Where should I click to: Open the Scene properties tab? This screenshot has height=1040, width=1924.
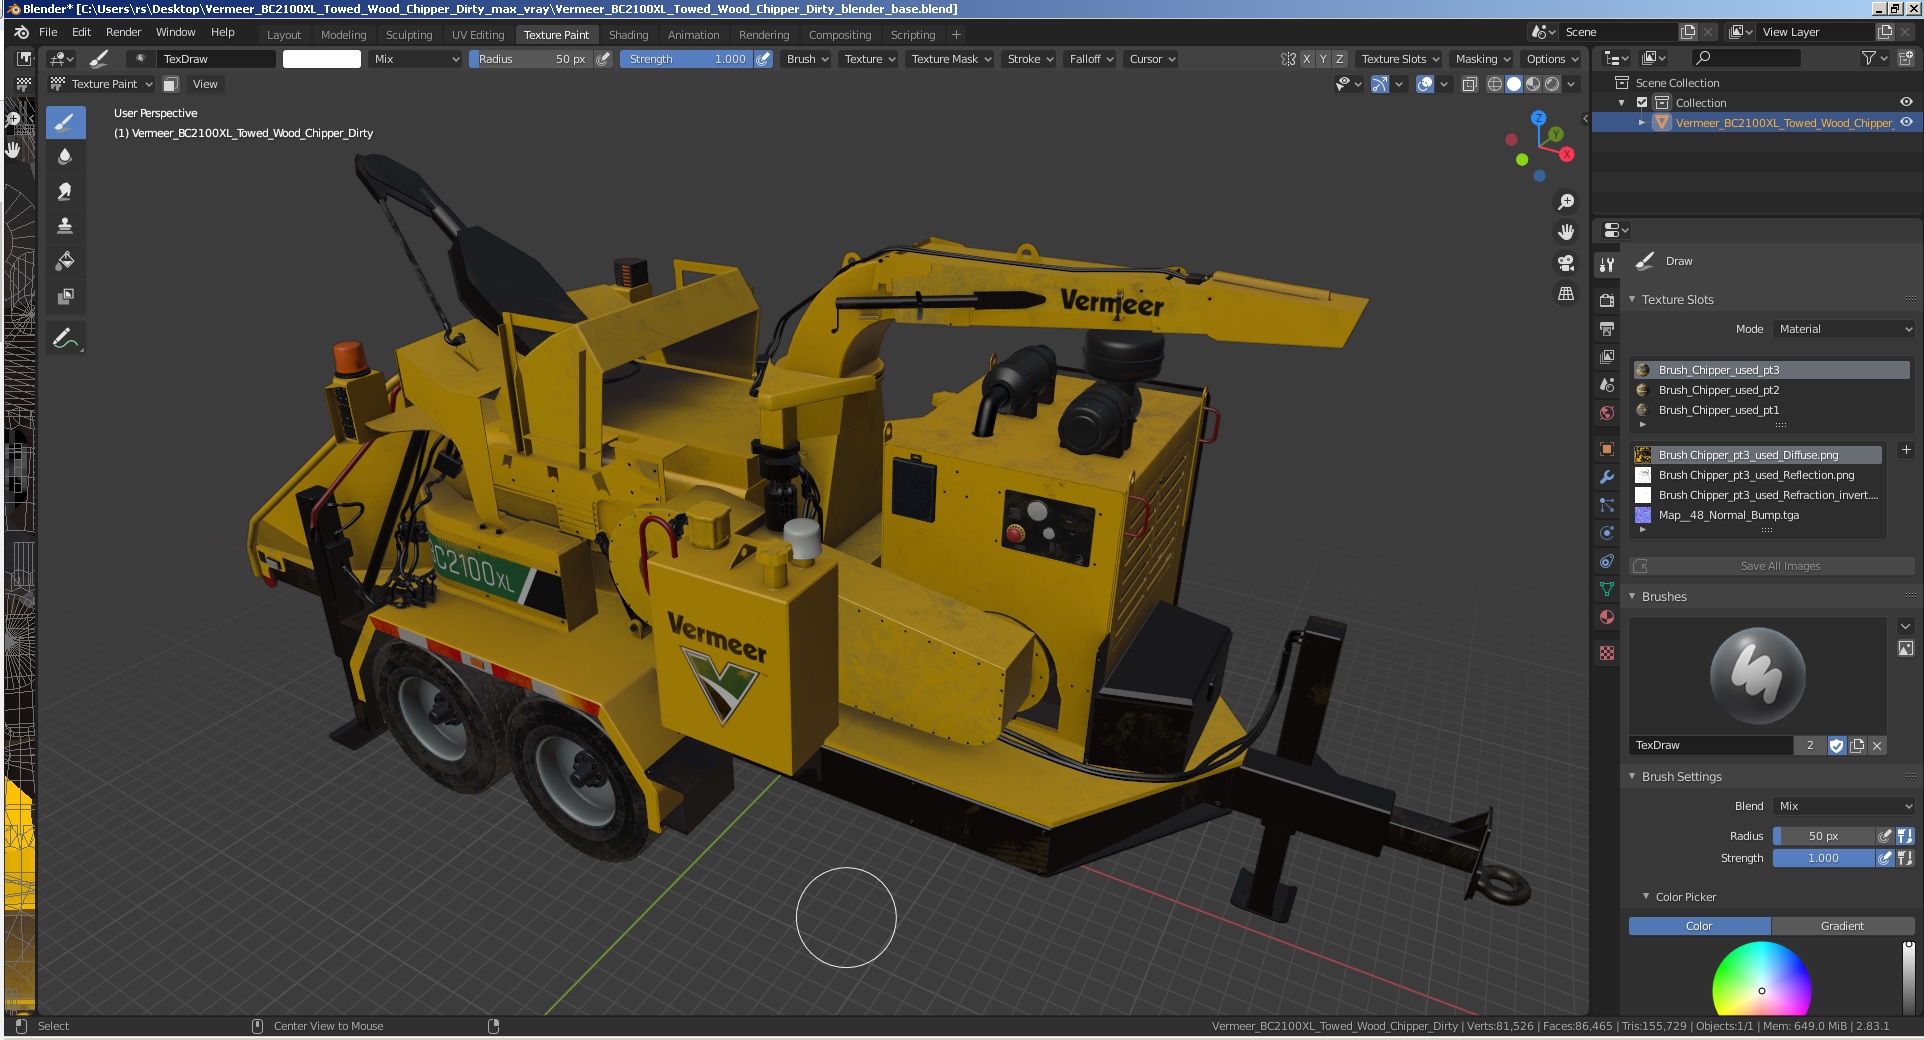[x=1607, y=384]
